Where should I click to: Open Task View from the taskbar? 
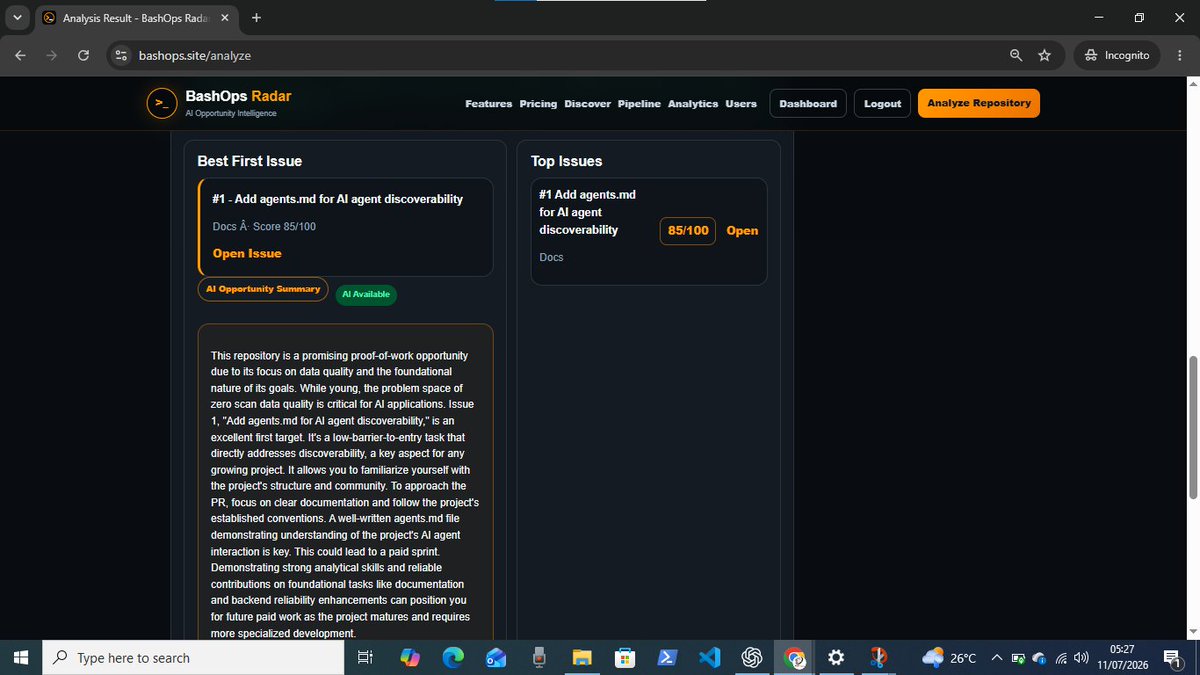(x=365, y=657)
